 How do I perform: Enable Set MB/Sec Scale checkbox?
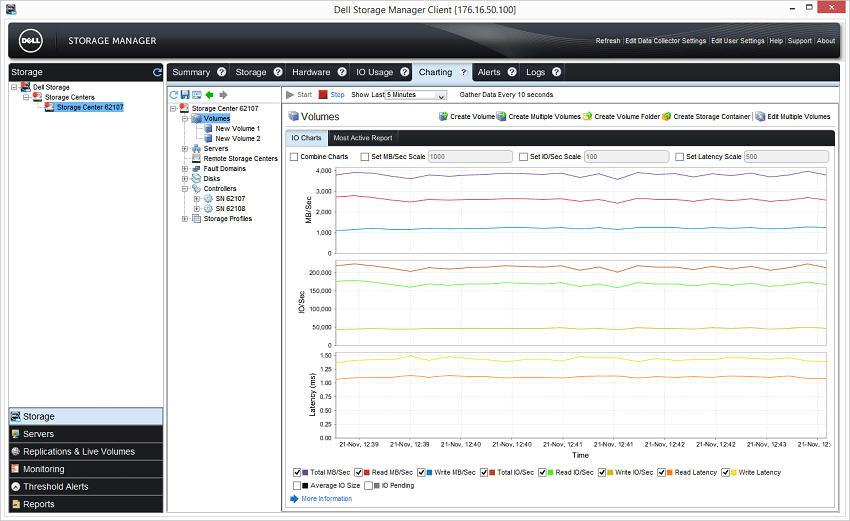(x=365, y=157)
